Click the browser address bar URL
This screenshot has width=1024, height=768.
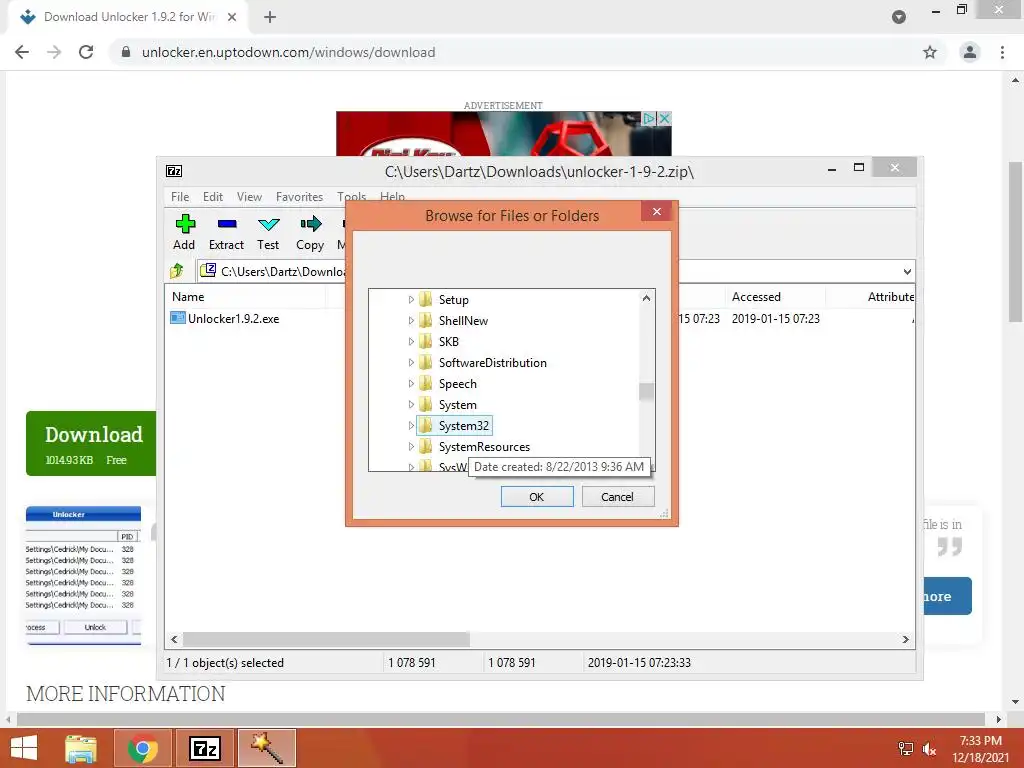tap(288, 52)
